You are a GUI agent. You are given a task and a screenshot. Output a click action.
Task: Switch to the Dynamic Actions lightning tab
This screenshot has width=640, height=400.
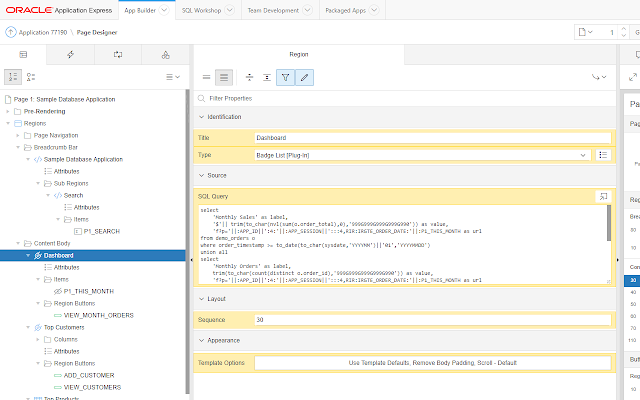coord(71,55)
